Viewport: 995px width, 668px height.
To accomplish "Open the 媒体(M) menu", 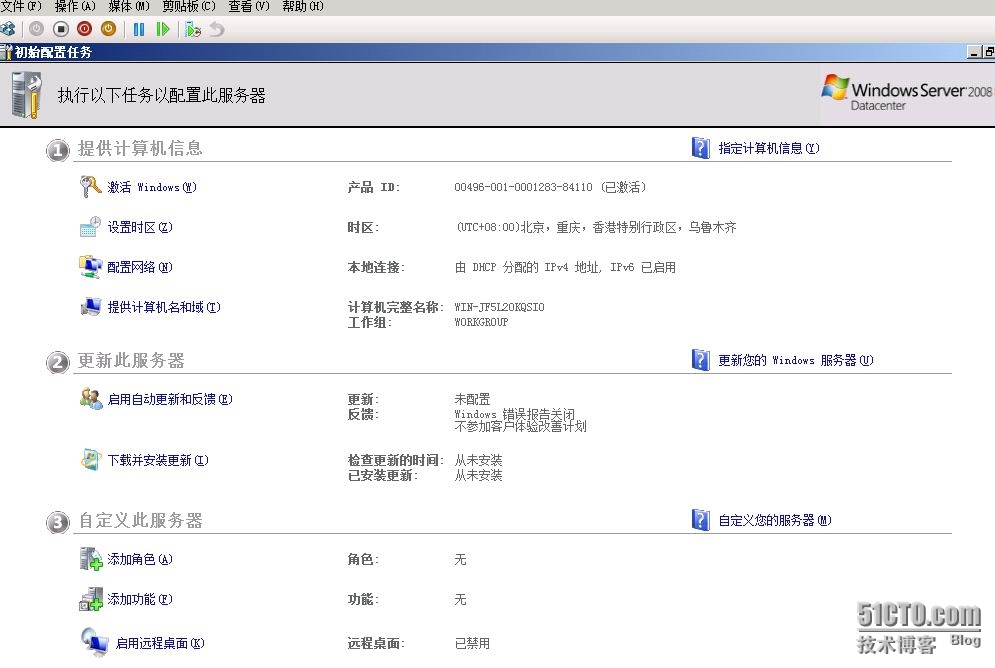I will click(129, 6).
